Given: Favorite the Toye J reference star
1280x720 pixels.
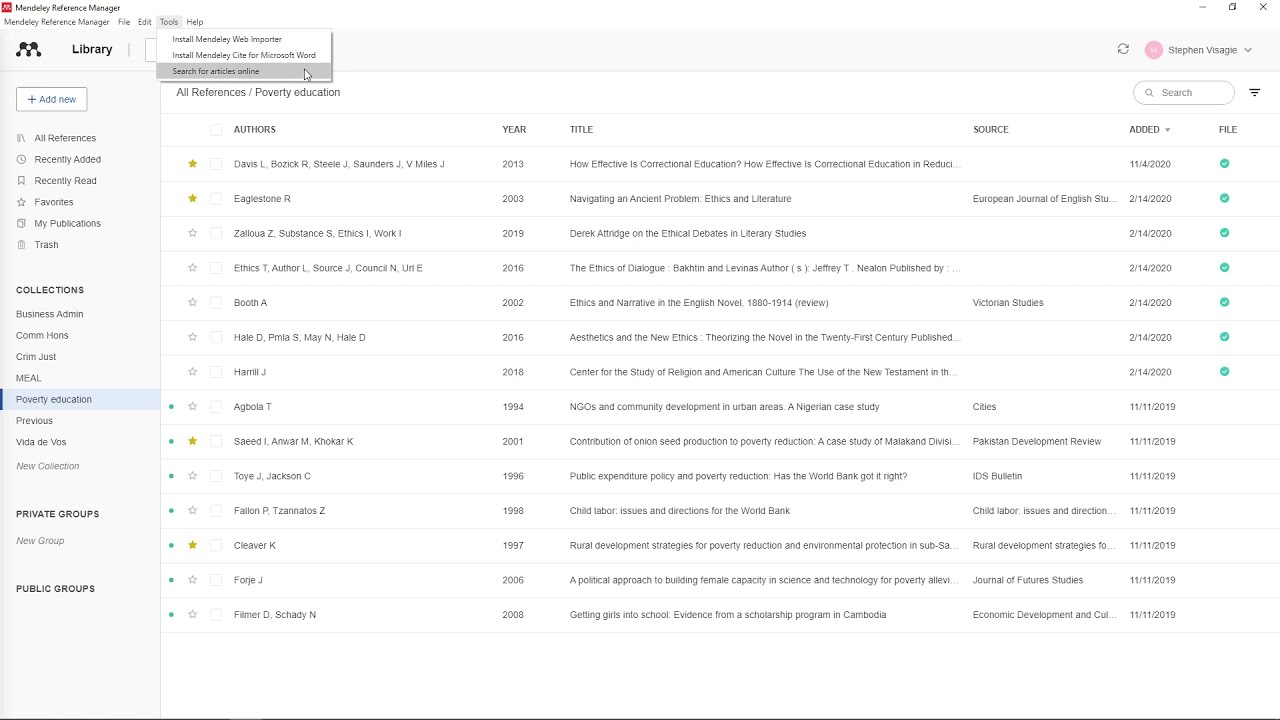Looking at the screenshot, I should (x=193, y=476).
